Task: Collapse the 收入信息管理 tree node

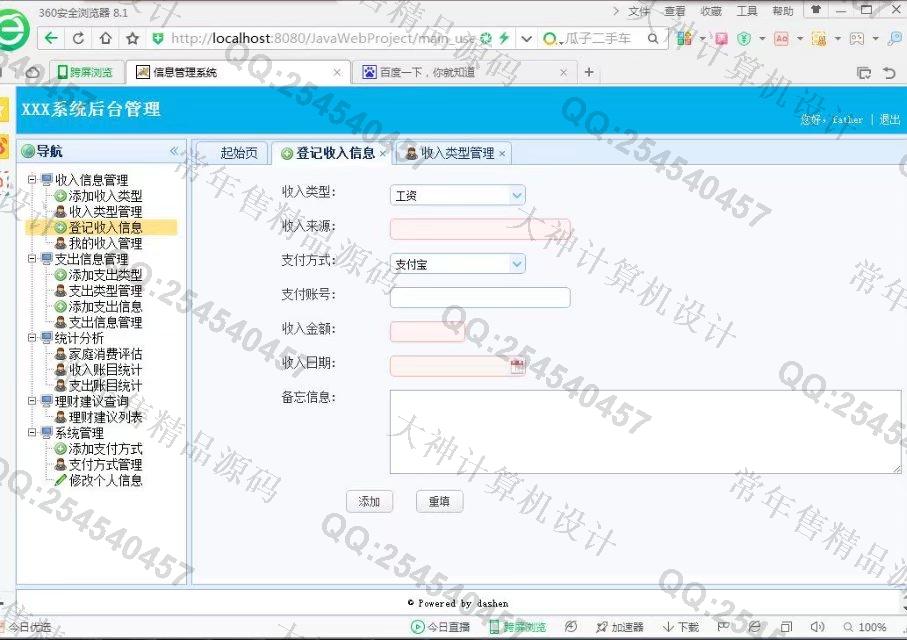Action: pyautogui.click(x=32, y=180)
